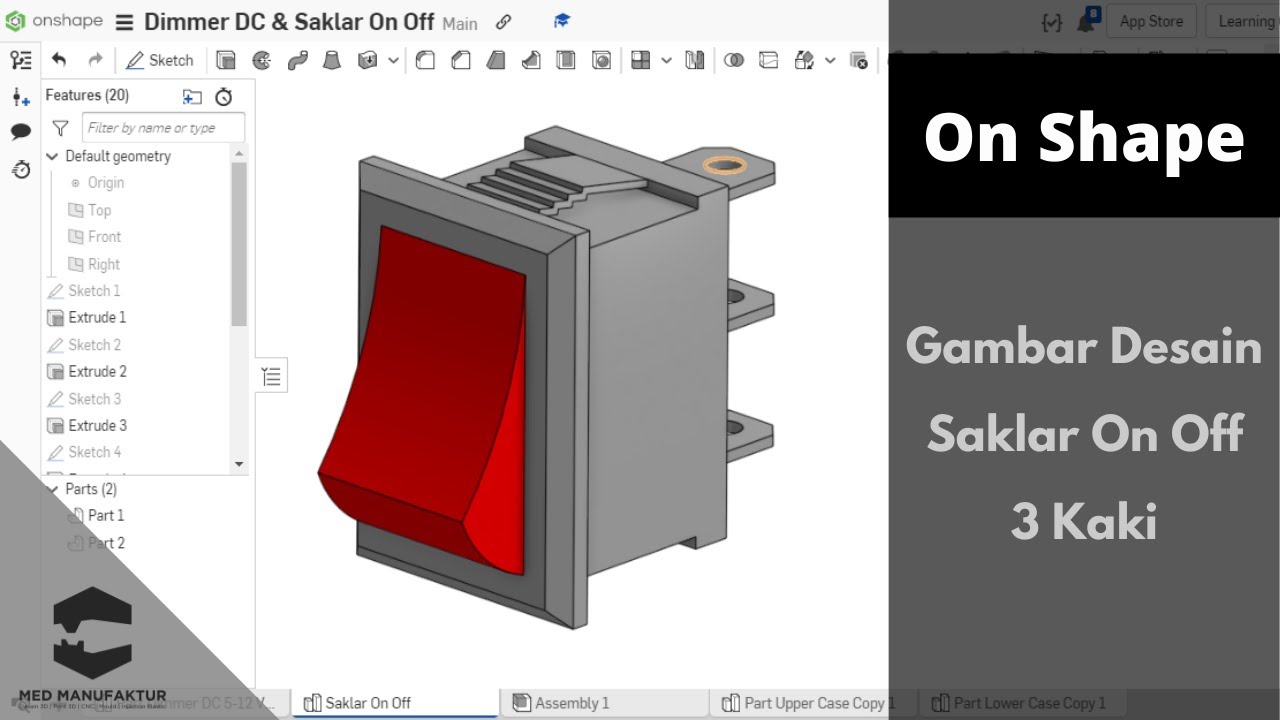Viewport: 1280px width, 720px height.
Task: Click the document link icon
Action: click(504, 22)
